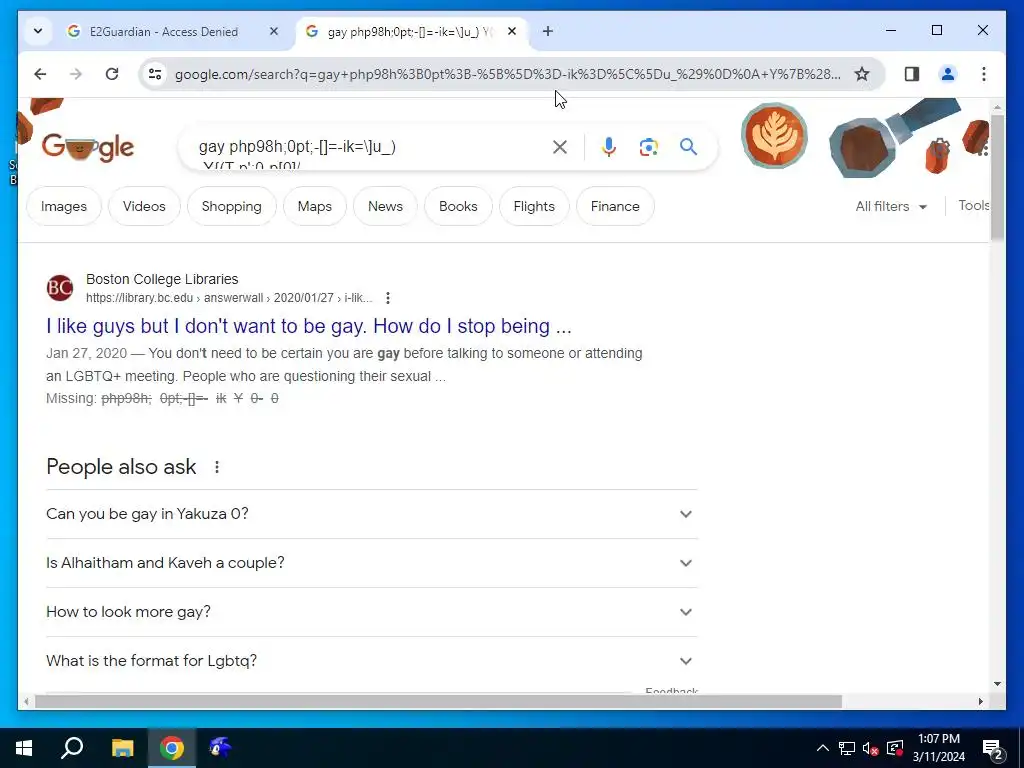Click 'Missing: php98h;' crossed-out term
Image resolution: width=1024 pixels, height=768 pixels.
126,398
